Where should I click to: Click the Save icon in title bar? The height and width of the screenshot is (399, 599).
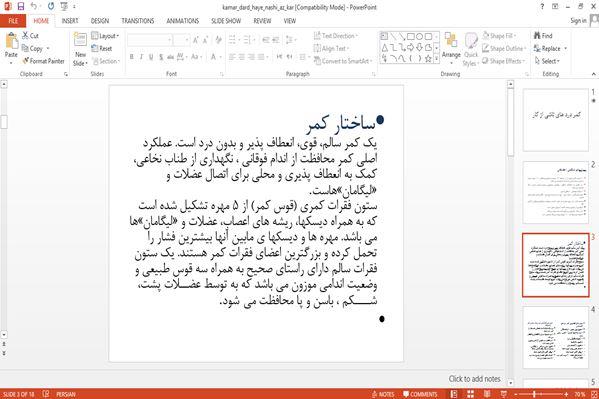(x=21, y=6)
